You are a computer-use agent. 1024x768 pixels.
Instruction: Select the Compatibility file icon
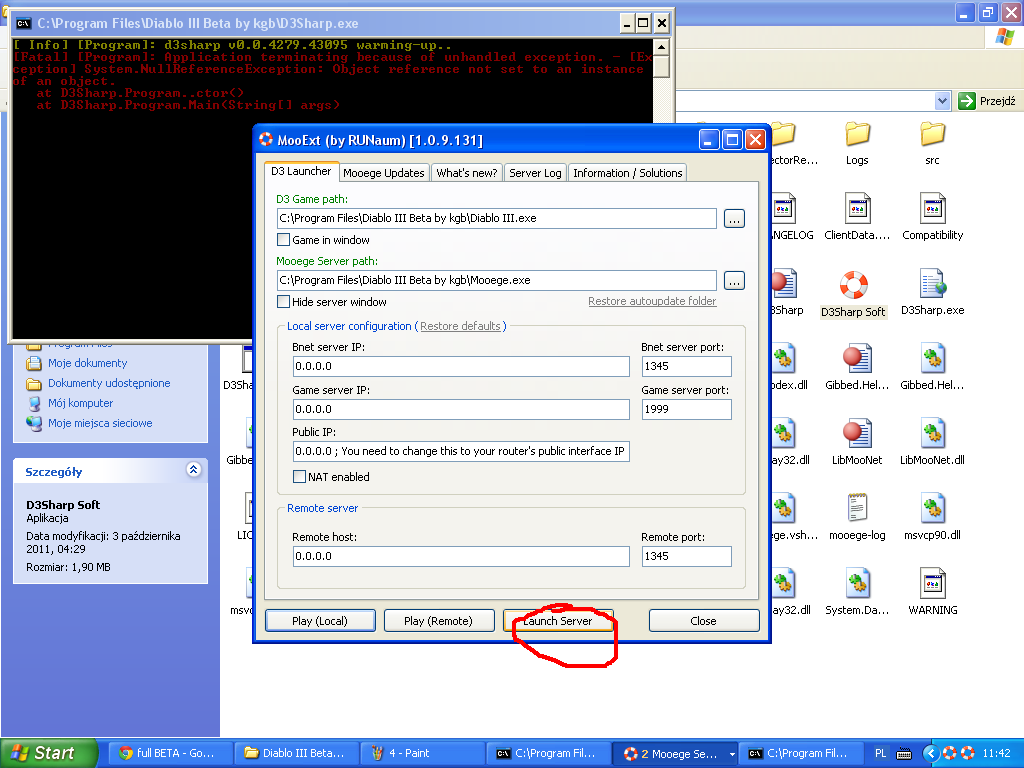[932, 208]
